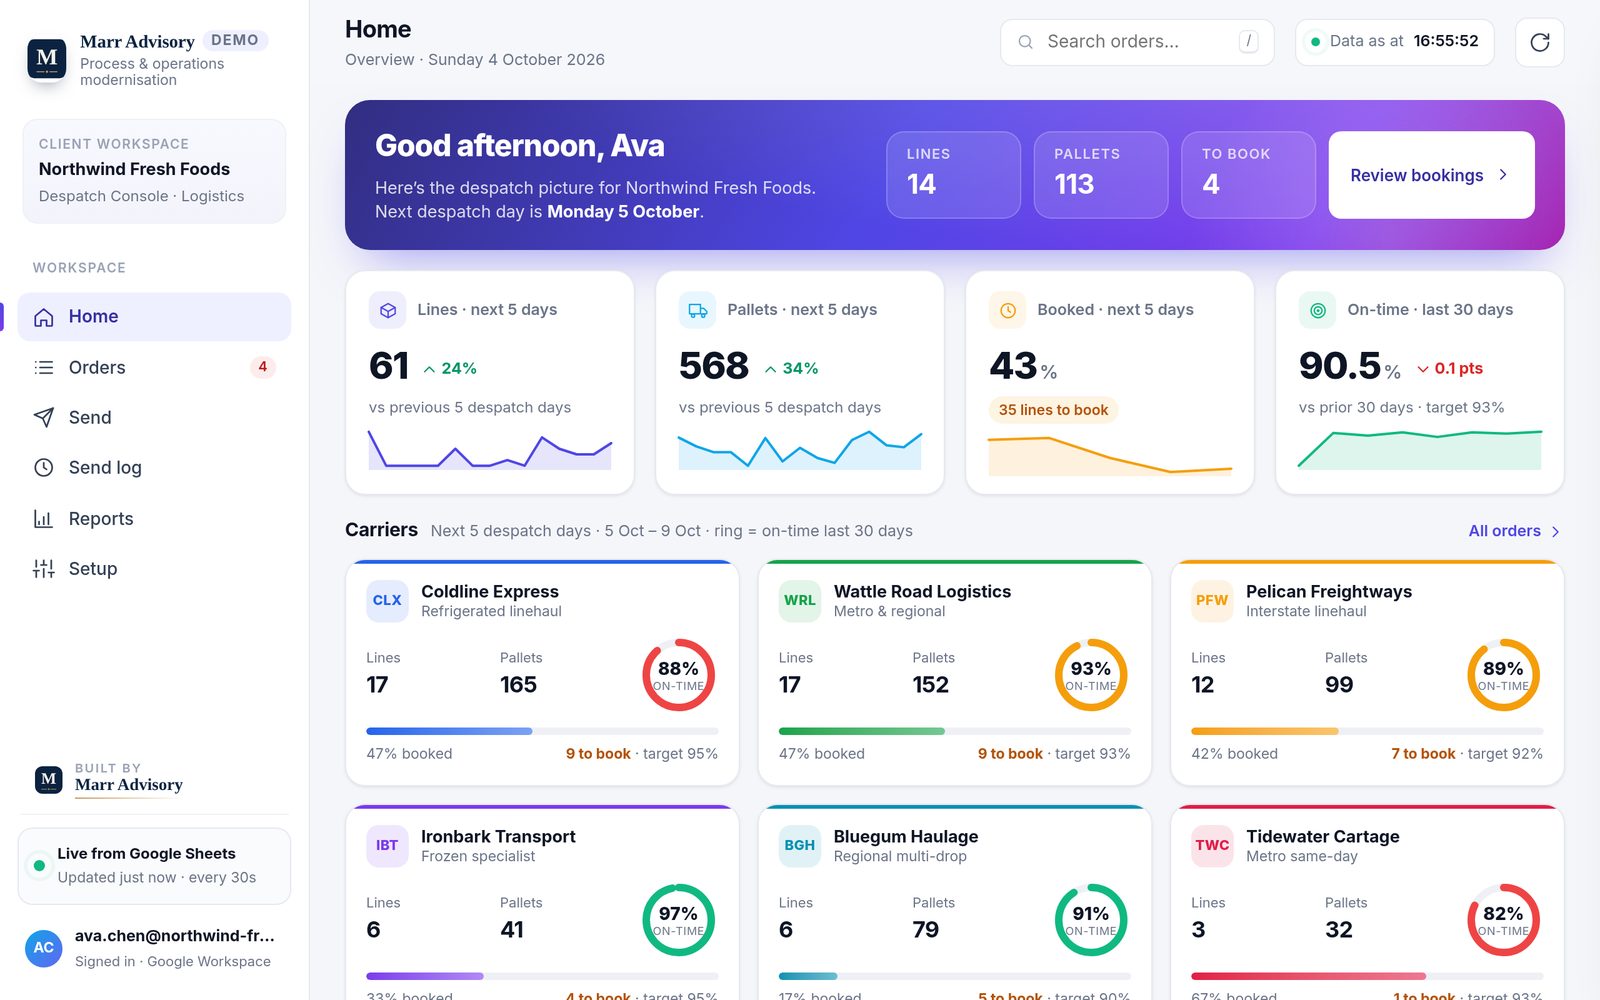The image size is (1600, 1000).
Task: Click the Lines box icon on KPI card
Action: point(388,310)
